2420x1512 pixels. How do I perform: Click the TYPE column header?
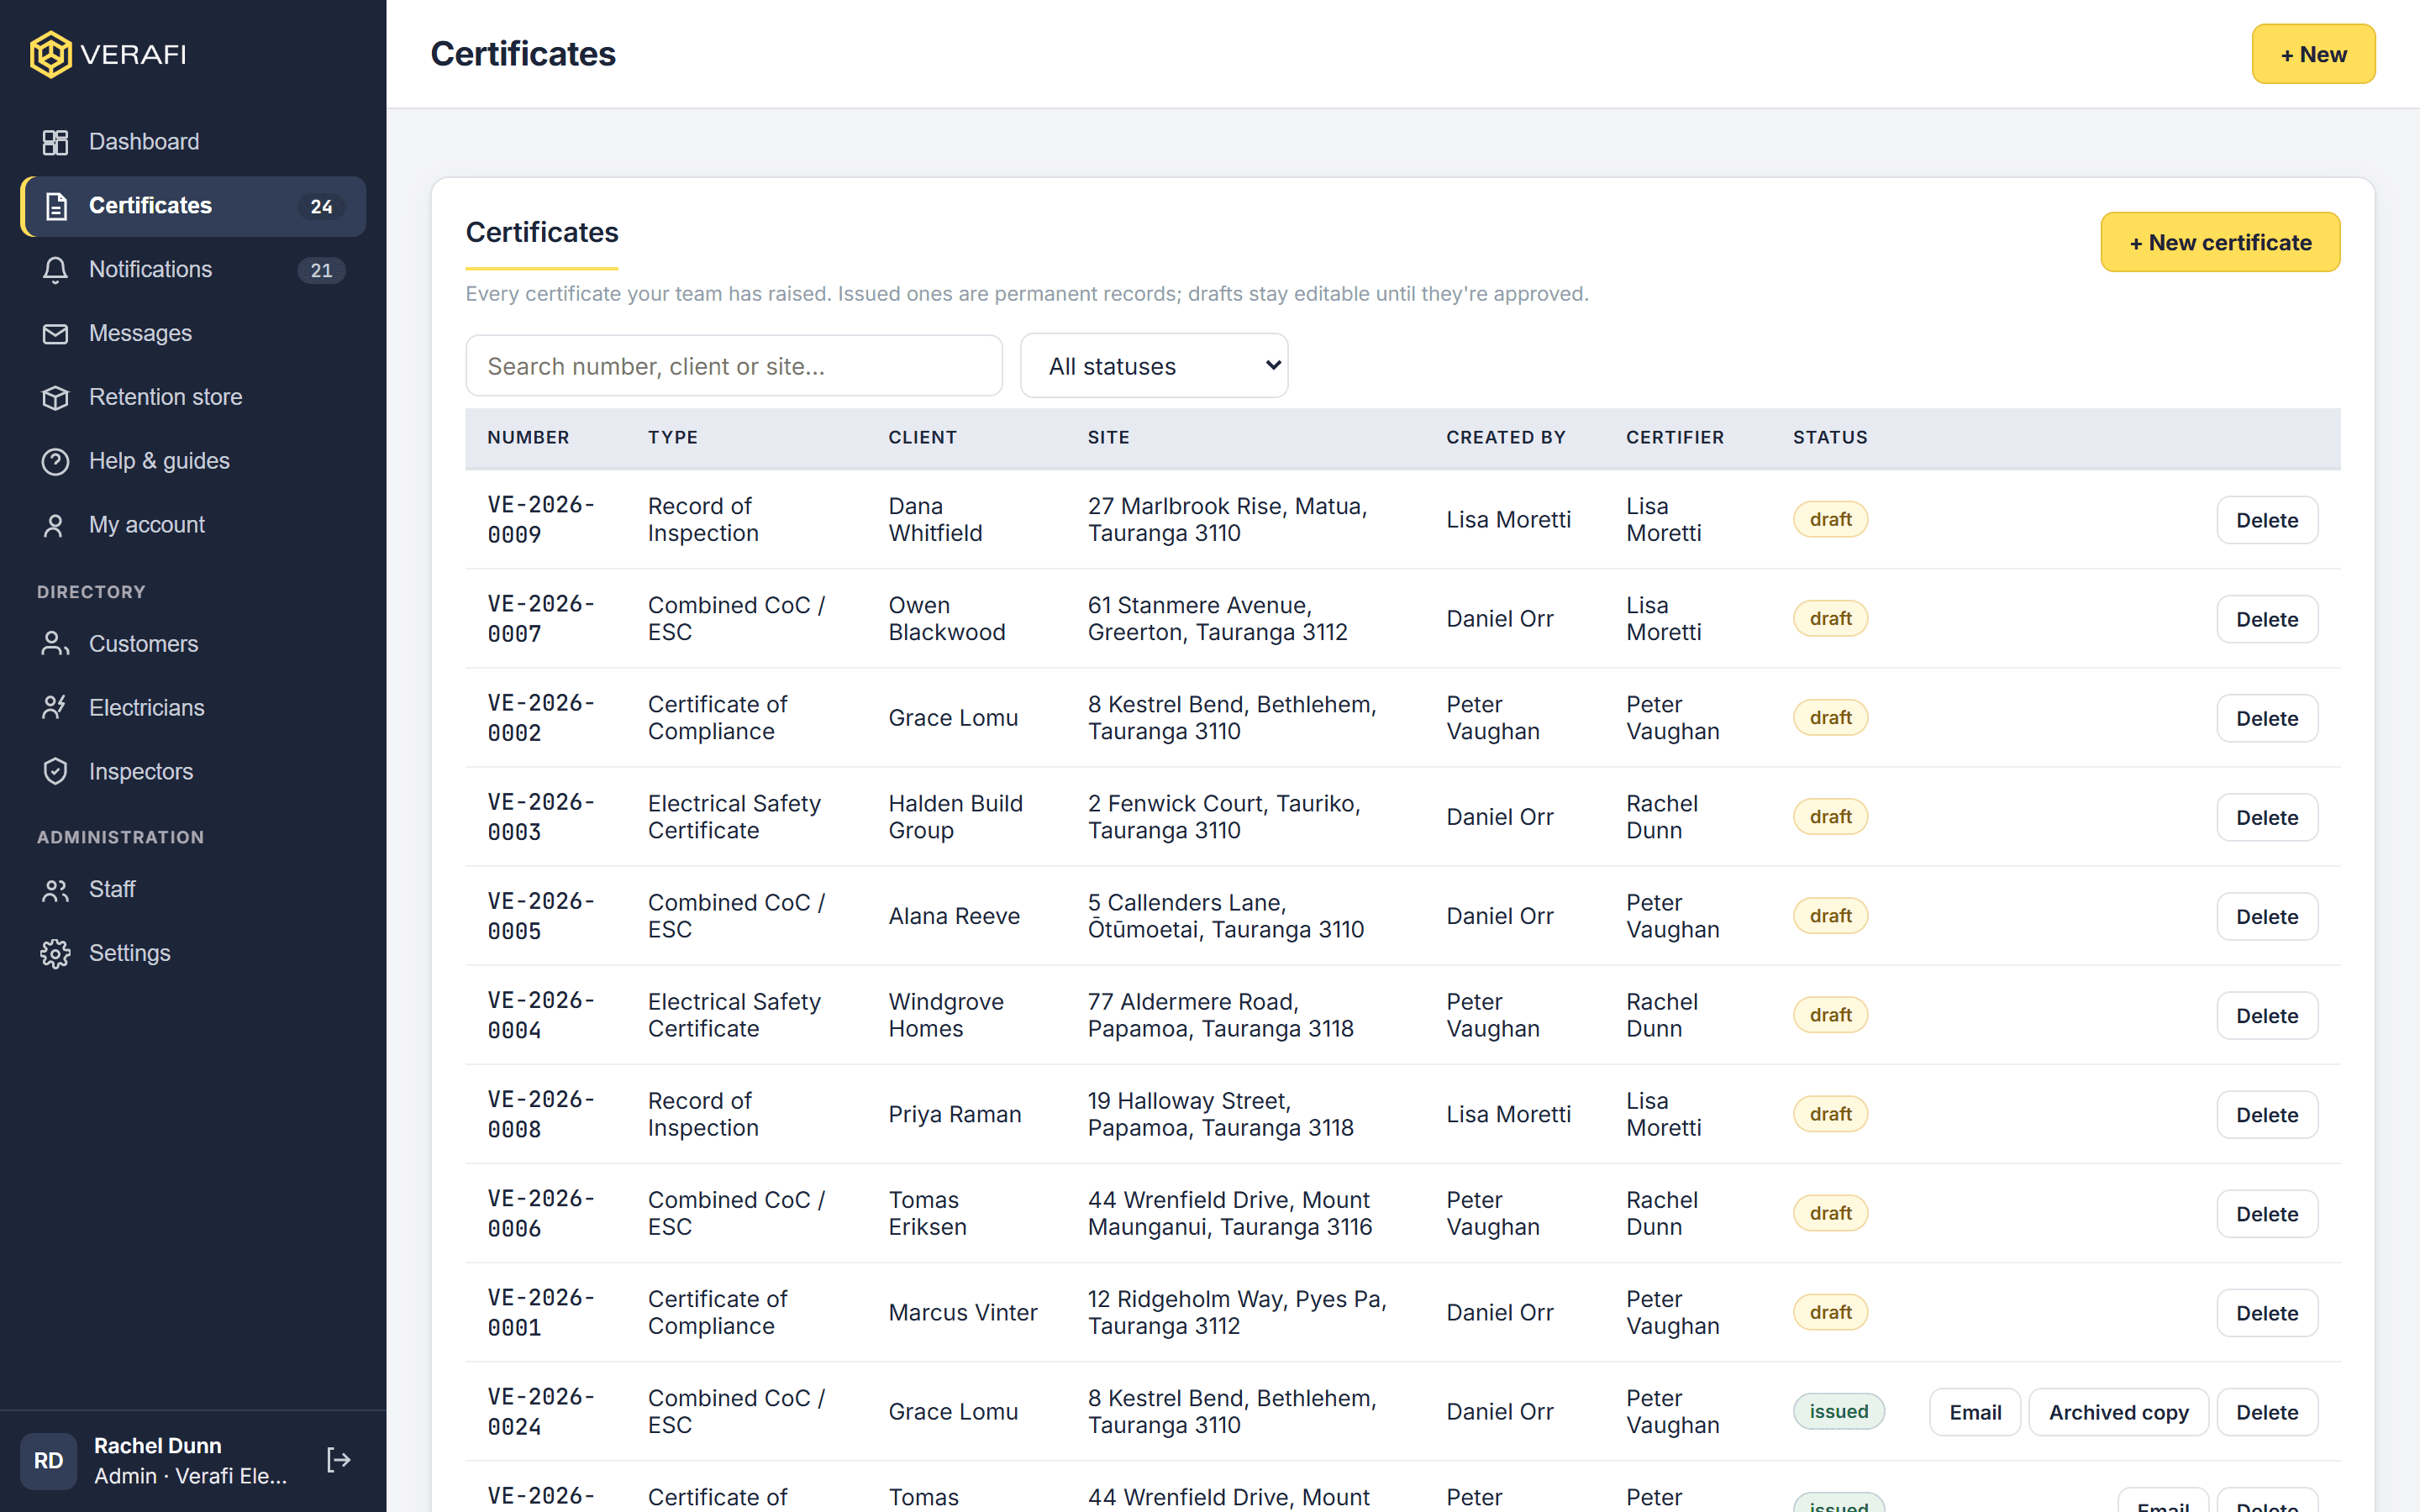(673, 437)
